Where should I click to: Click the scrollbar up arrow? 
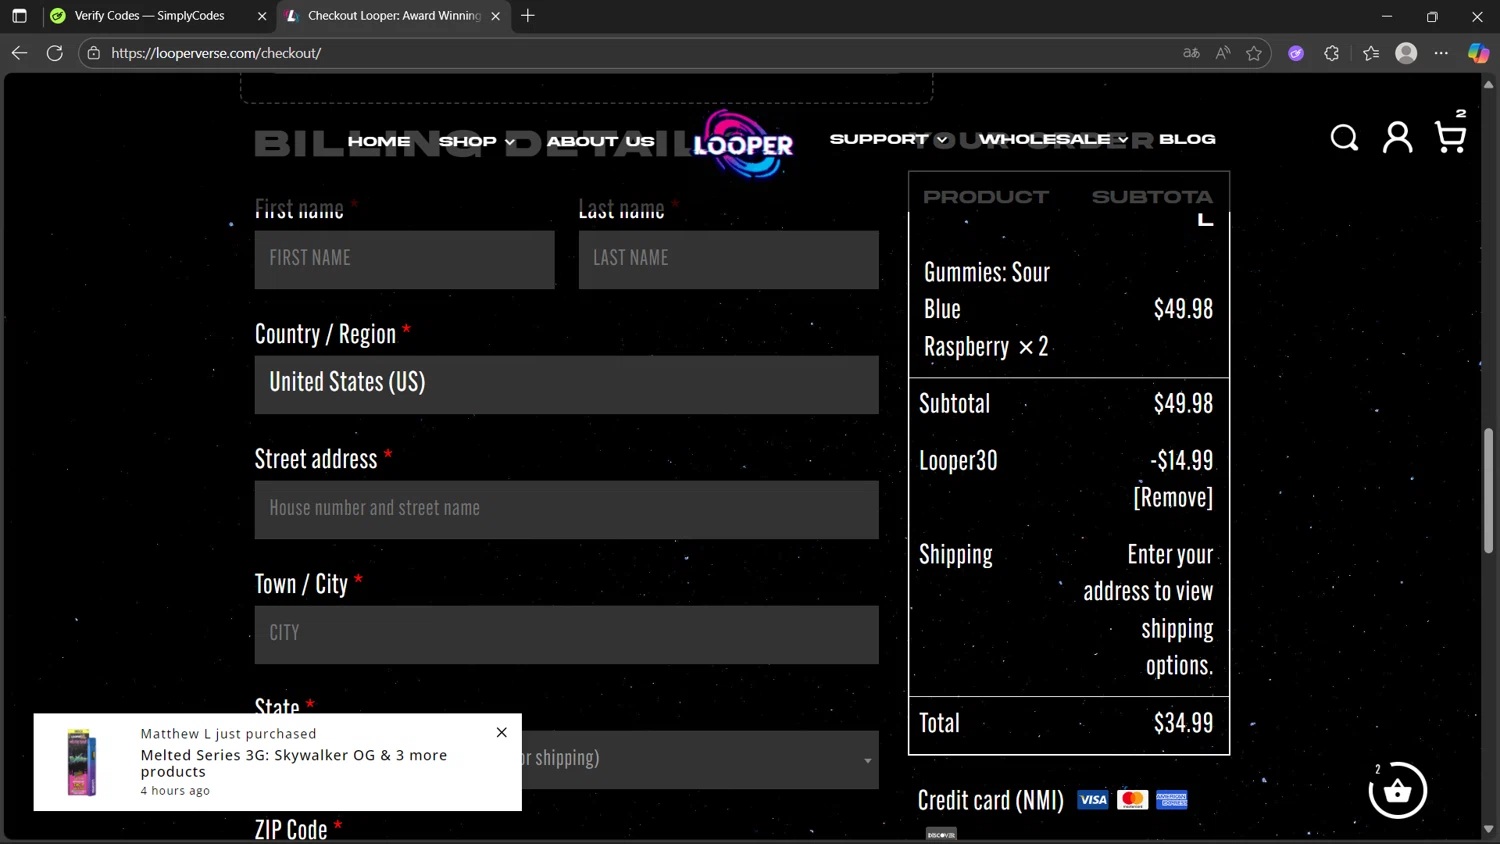point(1488,85)
